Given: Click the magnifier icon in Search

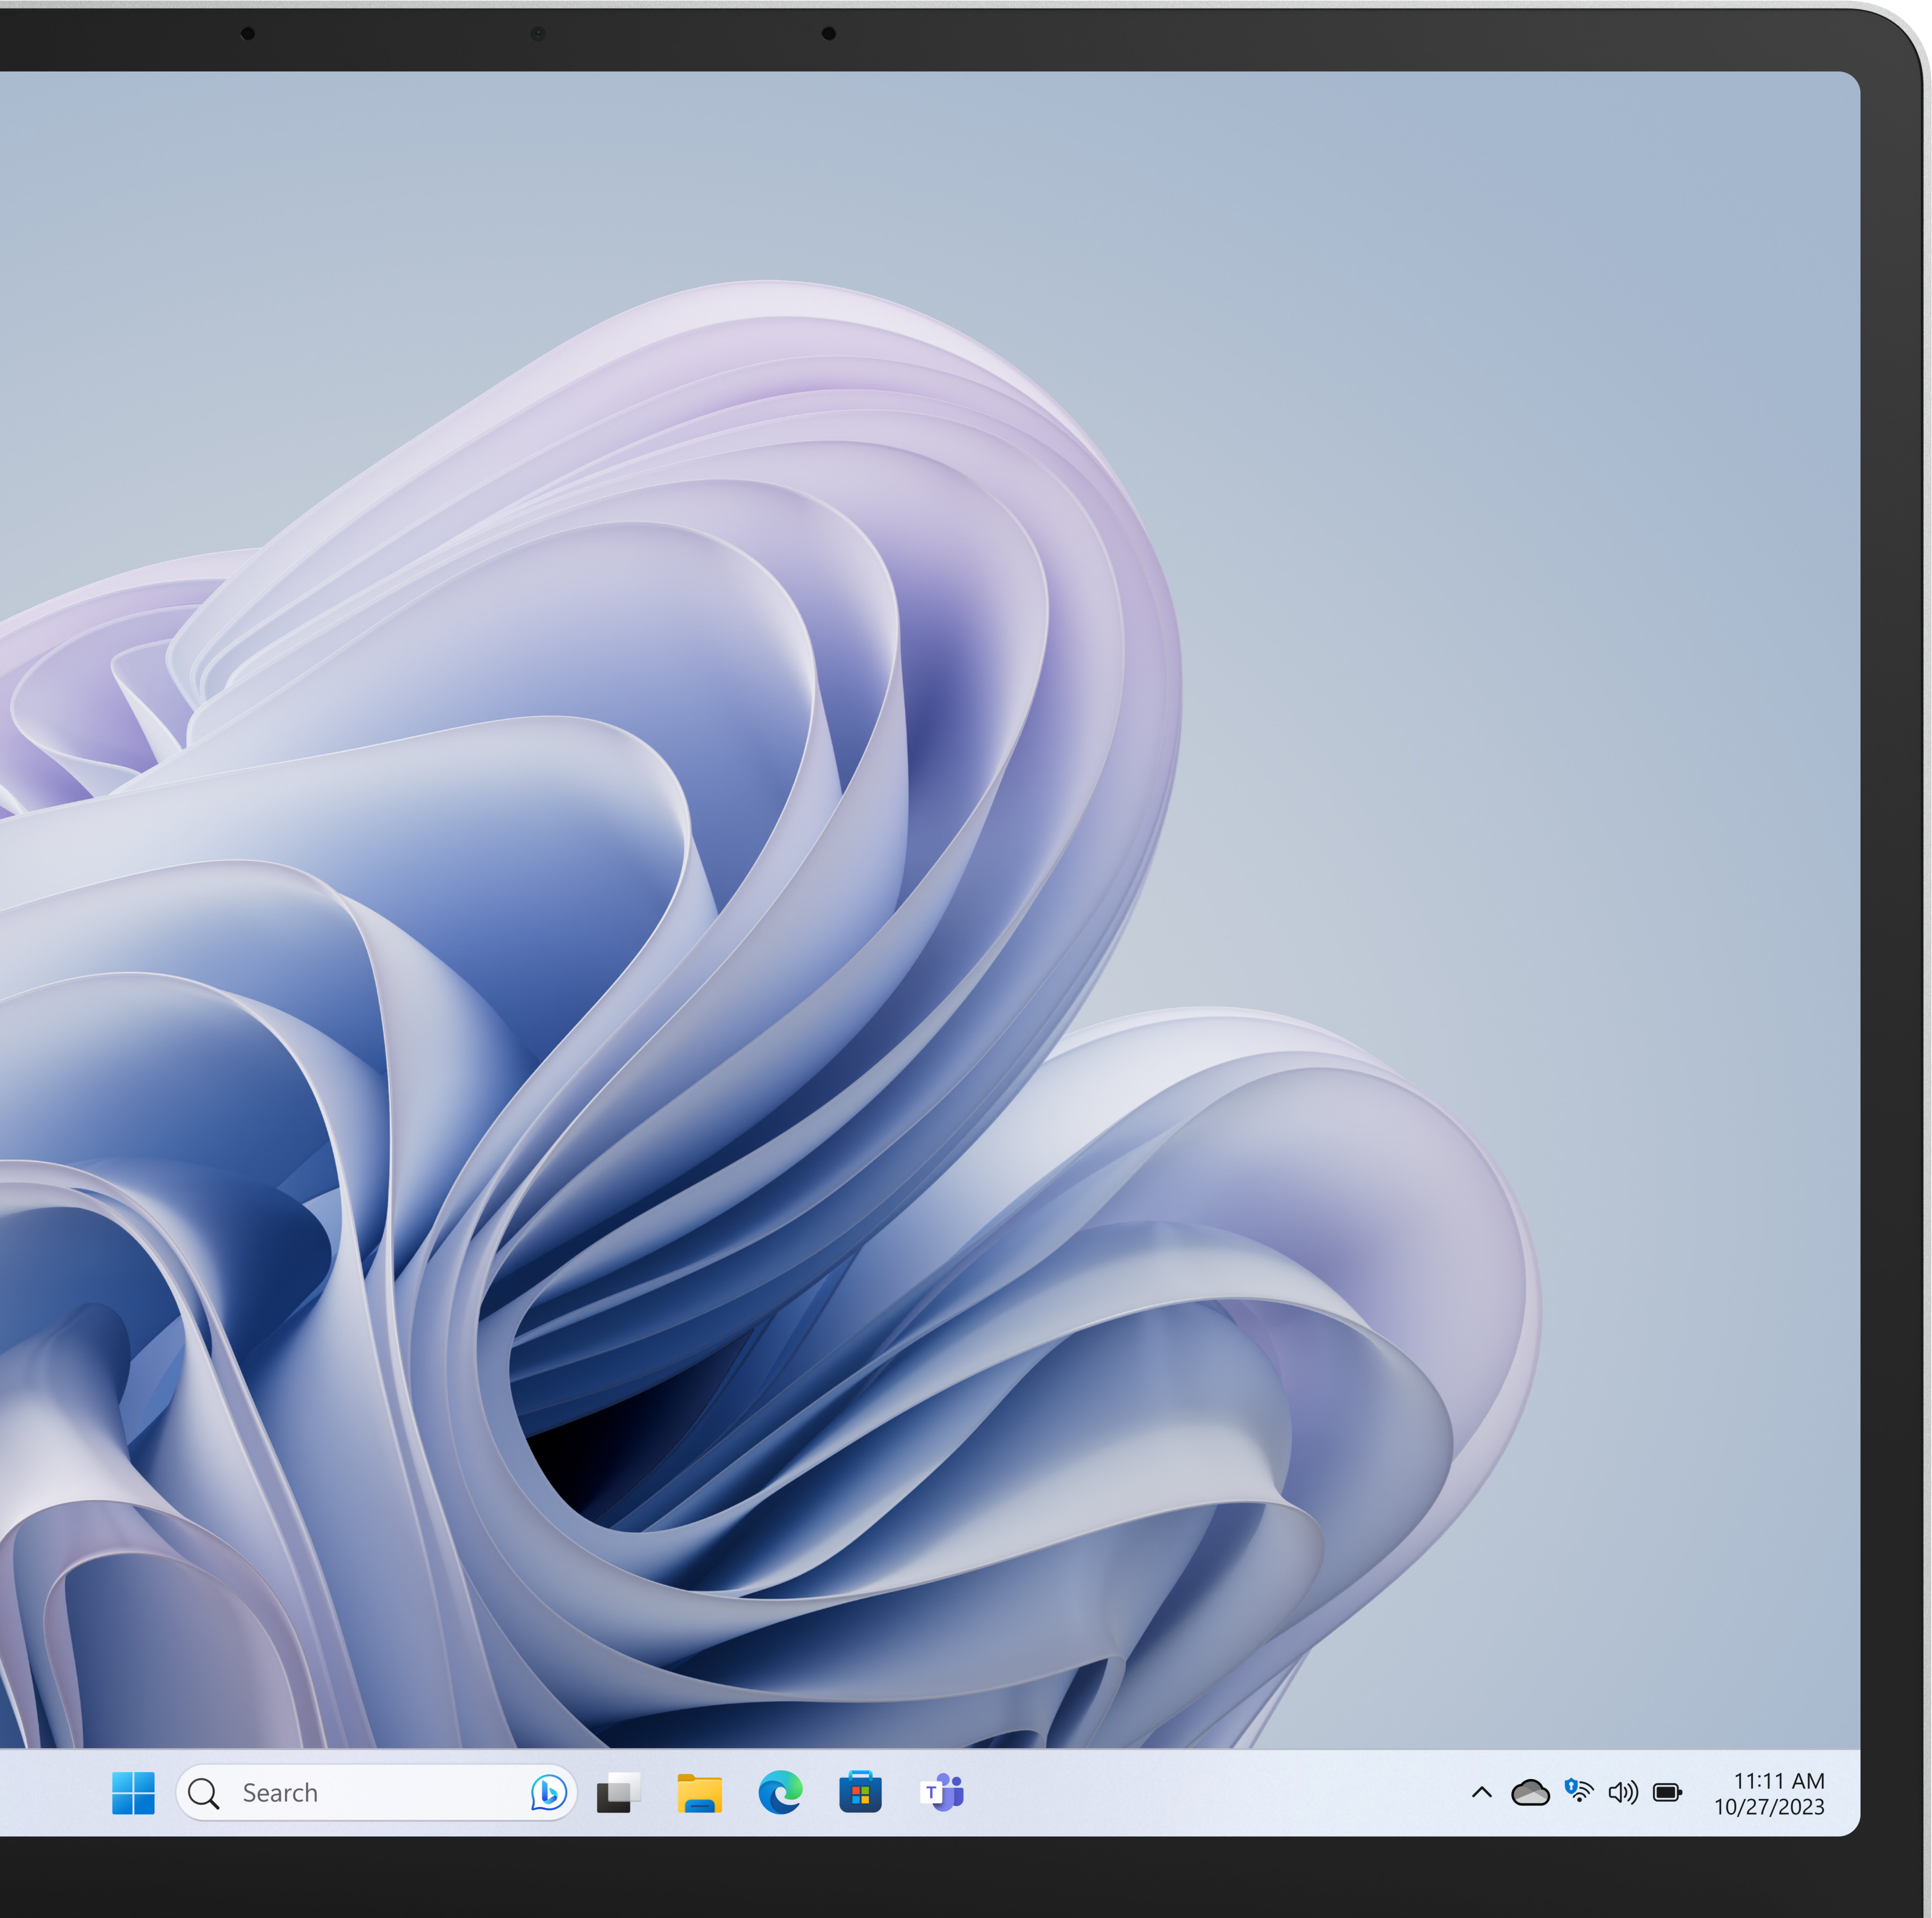Looking at the screenshot, I should click(204, 1794).
